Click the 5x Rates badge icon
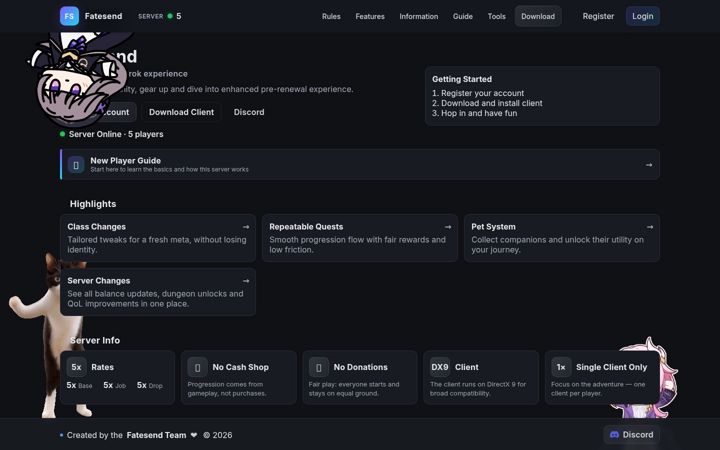The image size is (720, 450). click(x=76, y=367)
